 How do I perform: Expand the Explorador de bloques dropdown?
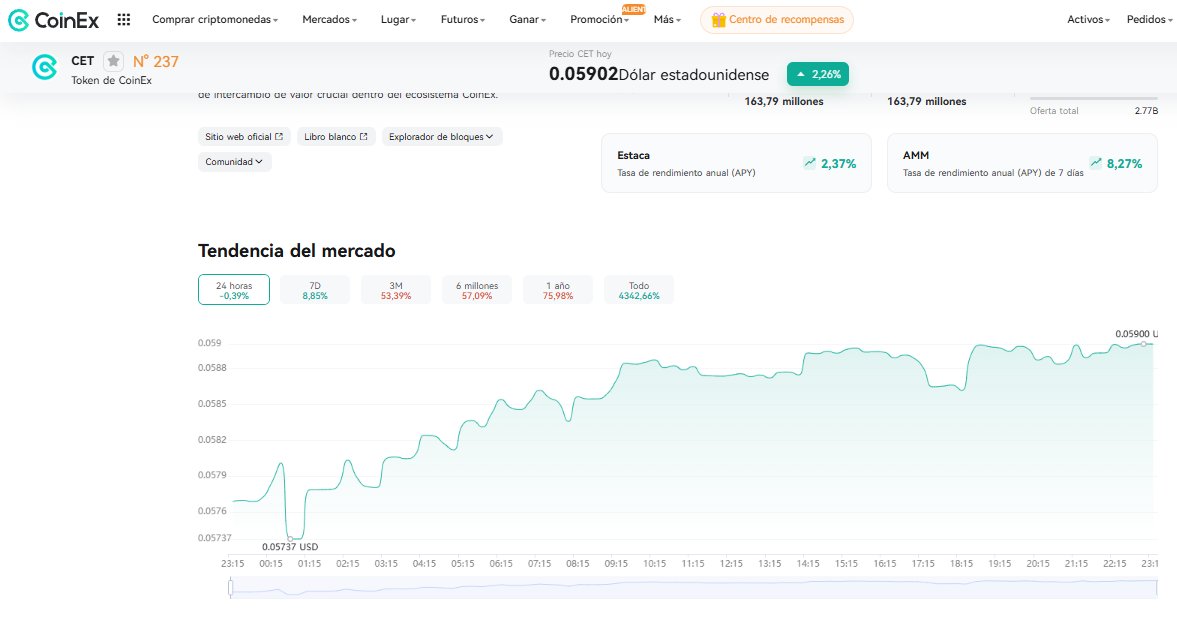(x=441, y=136)
